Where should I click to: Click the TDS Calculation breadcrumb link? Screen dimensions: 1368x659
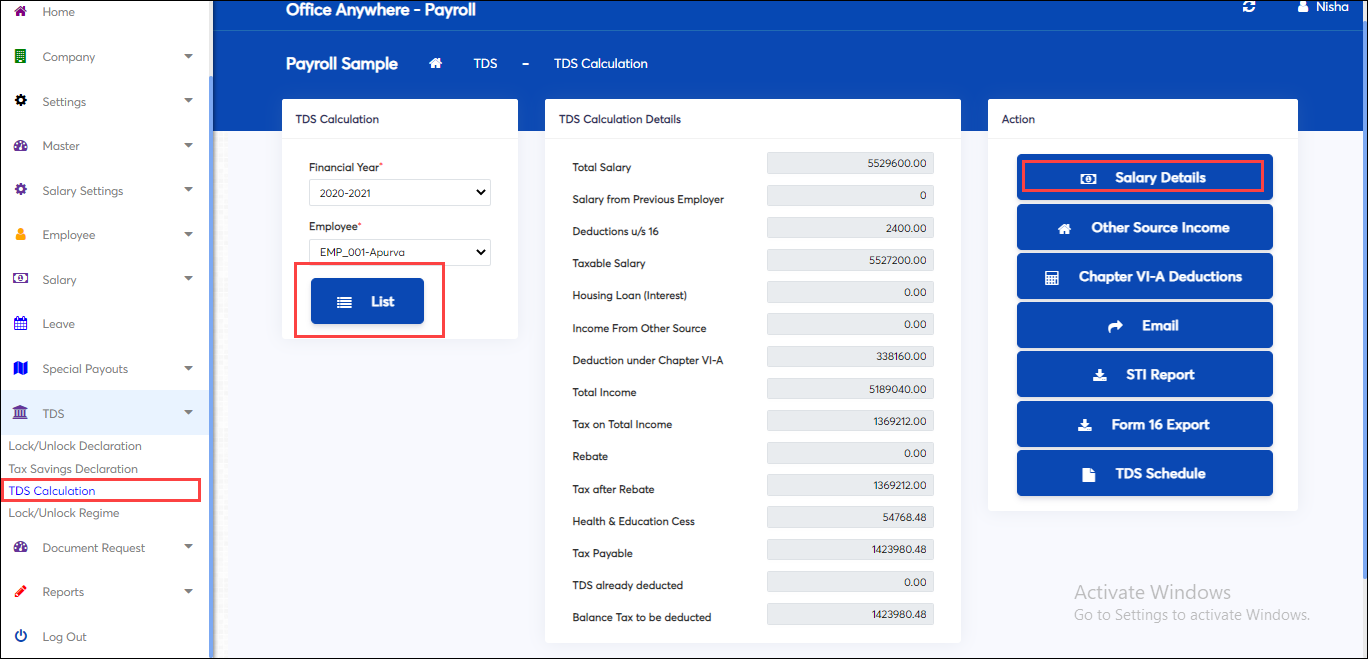601,63
